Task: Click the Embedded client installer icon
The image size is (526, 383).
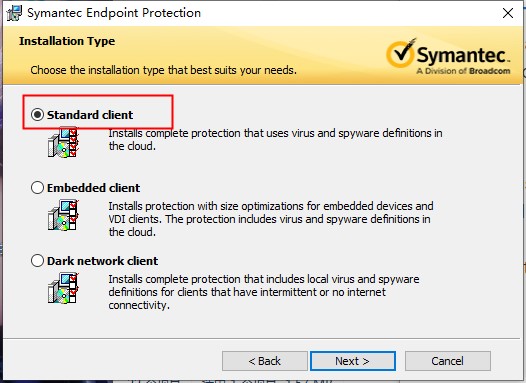Action: click(63, 215)
